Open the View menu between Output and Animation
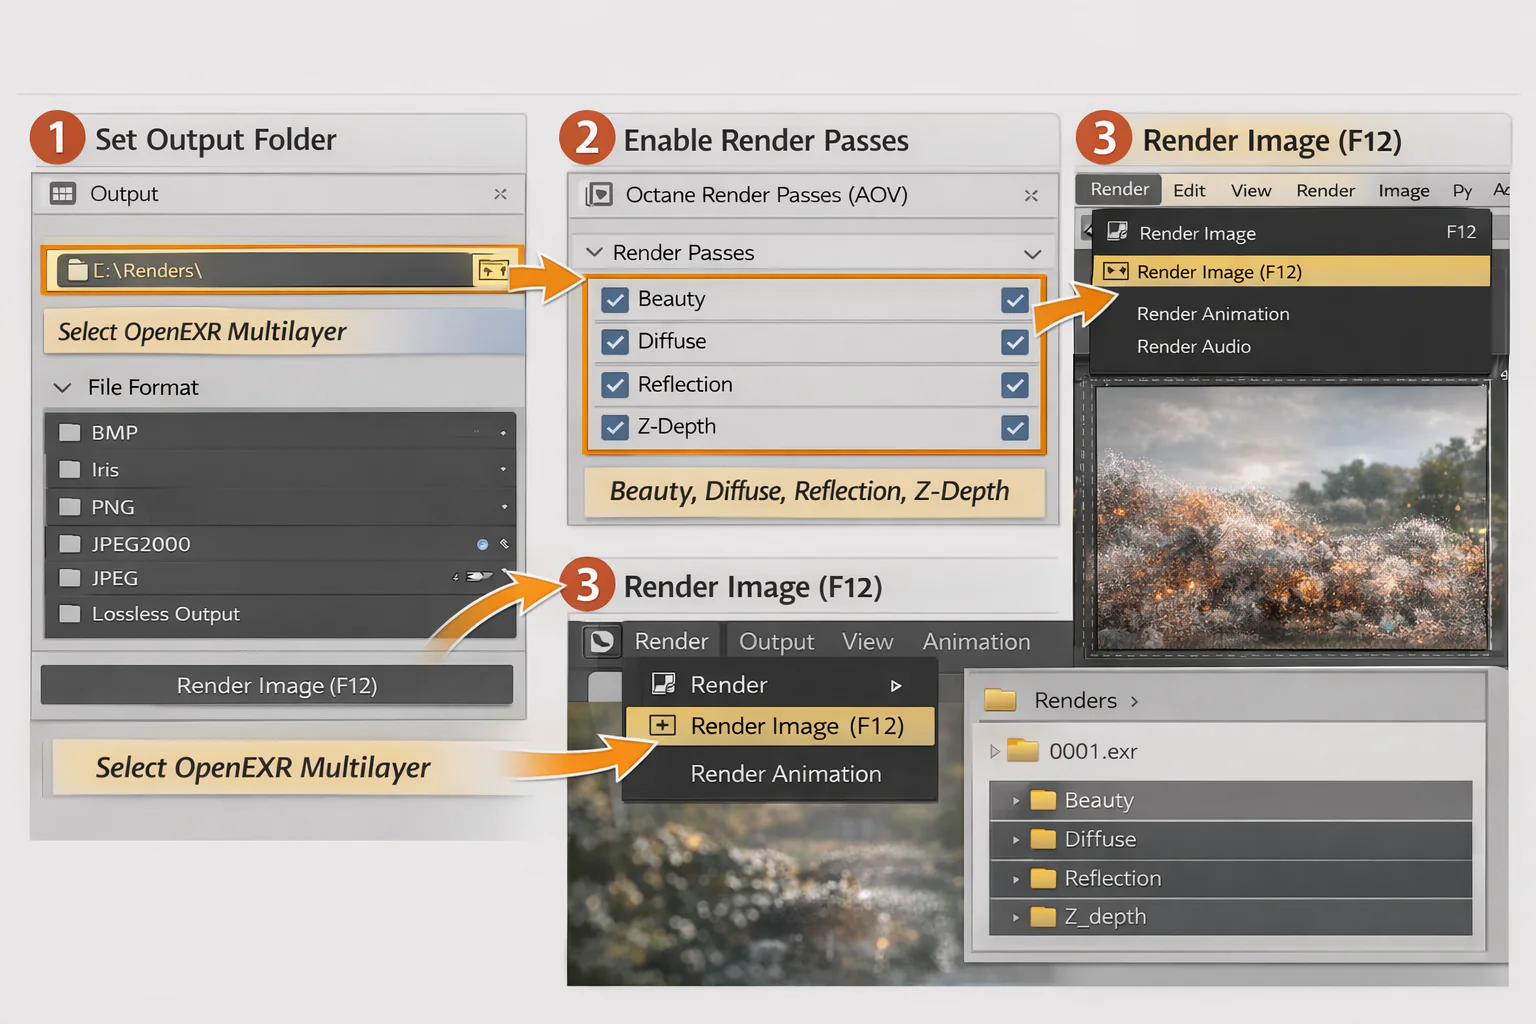 (x=867, y=642)
